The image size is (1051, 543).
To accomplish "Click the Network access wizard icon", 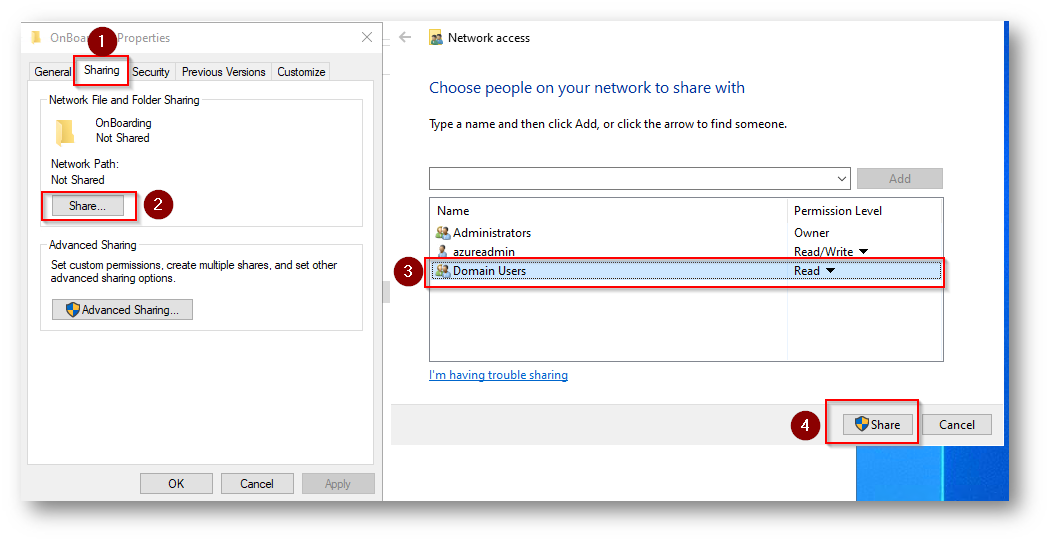I will [x=436, y=38].
